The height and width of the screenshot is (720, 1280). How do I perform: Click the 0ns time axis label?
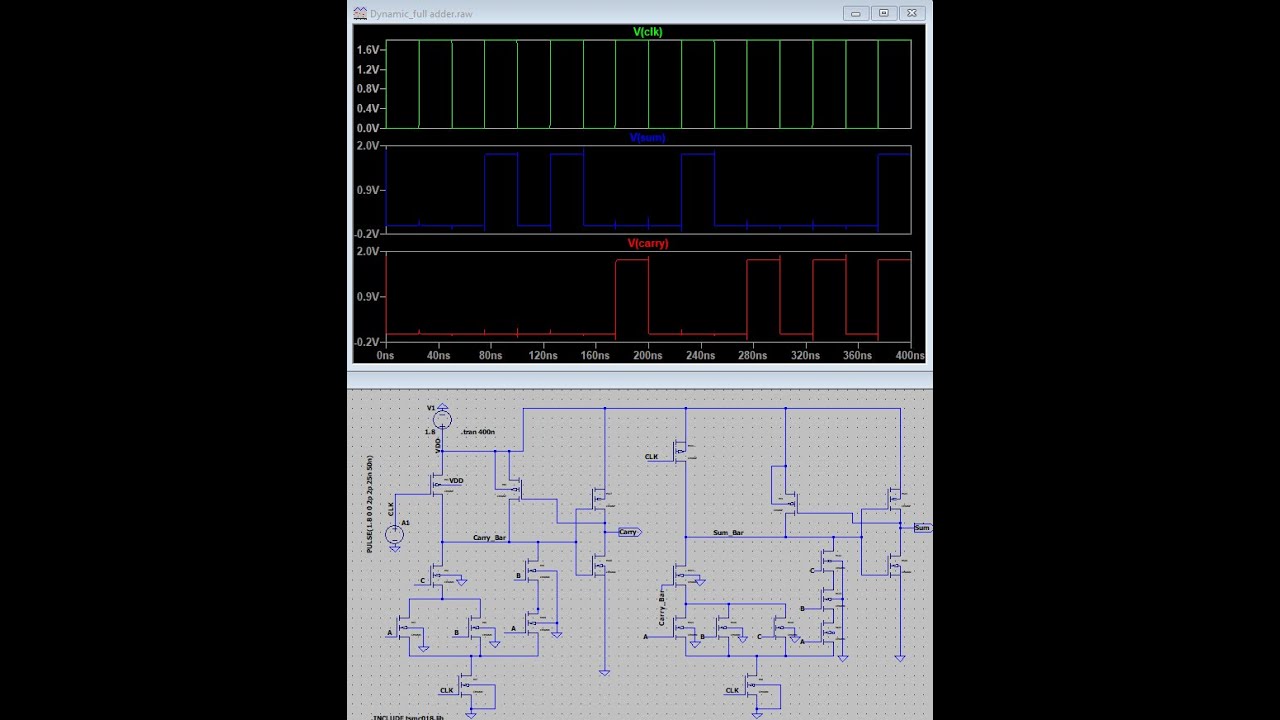click(x=385, y=356)
